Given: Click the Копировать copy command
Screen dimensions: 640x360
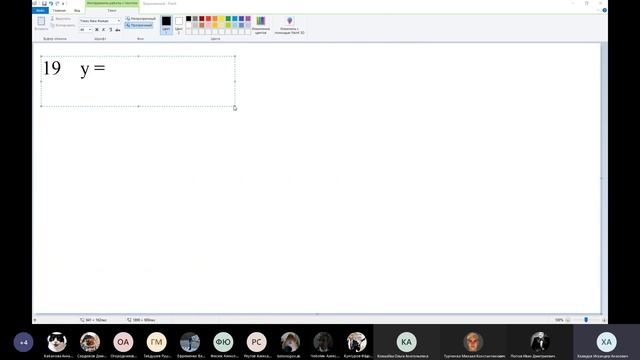Looking at the screenshot, I should [x=63, y=25].
